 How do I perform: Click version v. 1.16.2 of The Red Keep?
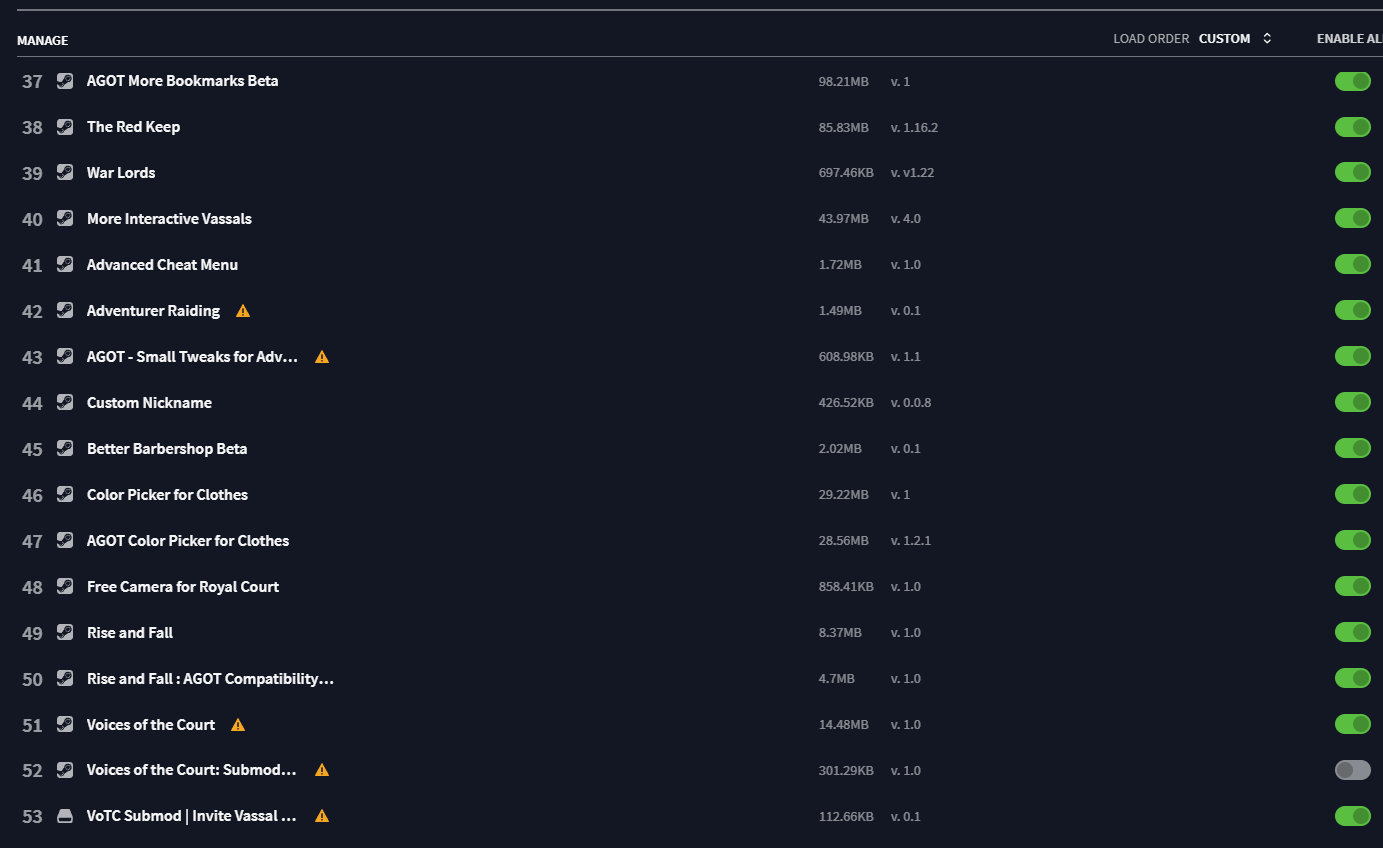[x=914, y=127]
